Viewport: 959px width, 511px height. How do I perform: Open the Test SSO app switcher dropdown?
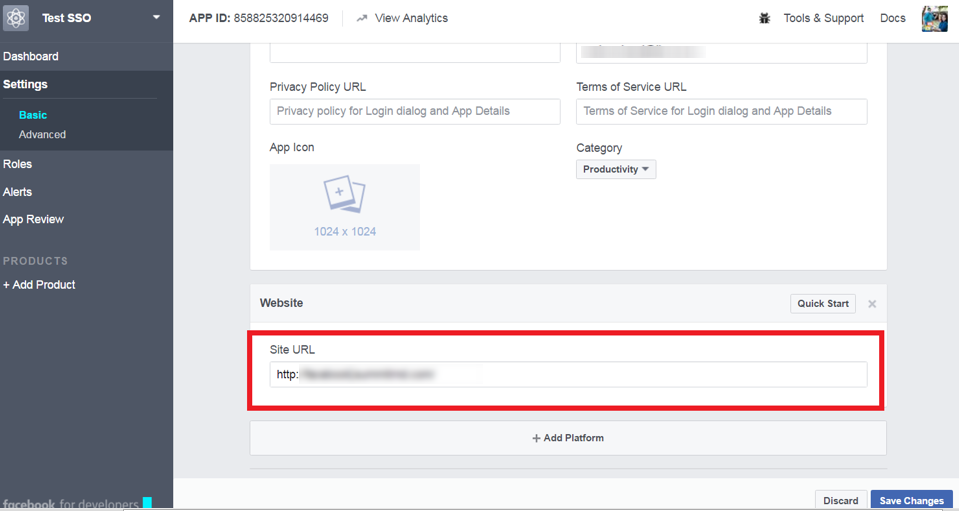[155, 18]
